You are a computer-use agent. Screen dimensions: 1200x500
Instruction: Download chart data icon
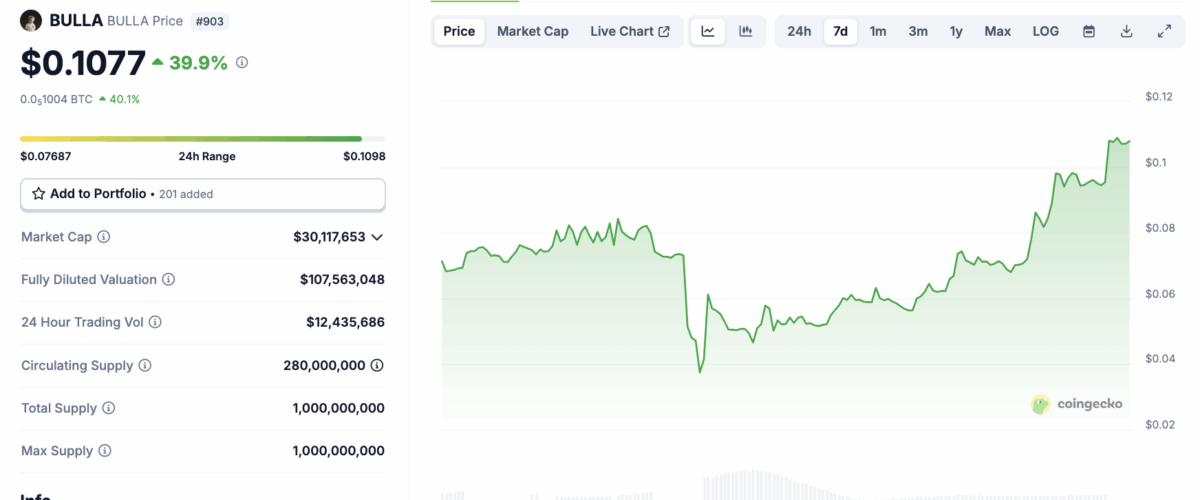1126,31
